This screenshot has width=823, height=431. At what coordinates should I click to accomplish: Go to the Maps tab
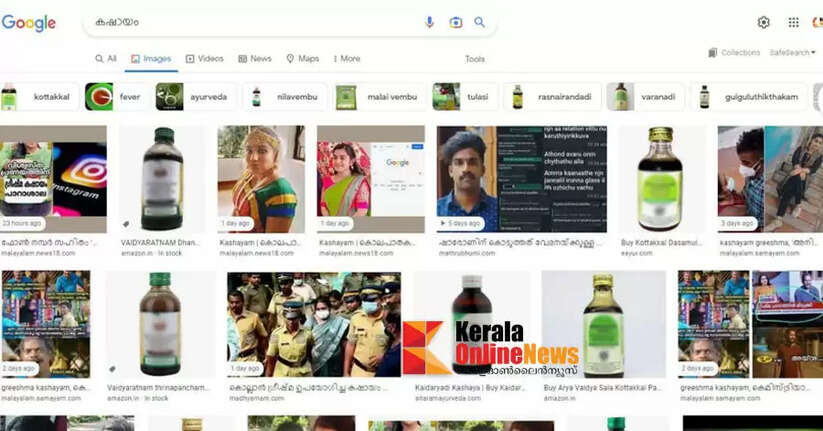[x=303, y=59]
